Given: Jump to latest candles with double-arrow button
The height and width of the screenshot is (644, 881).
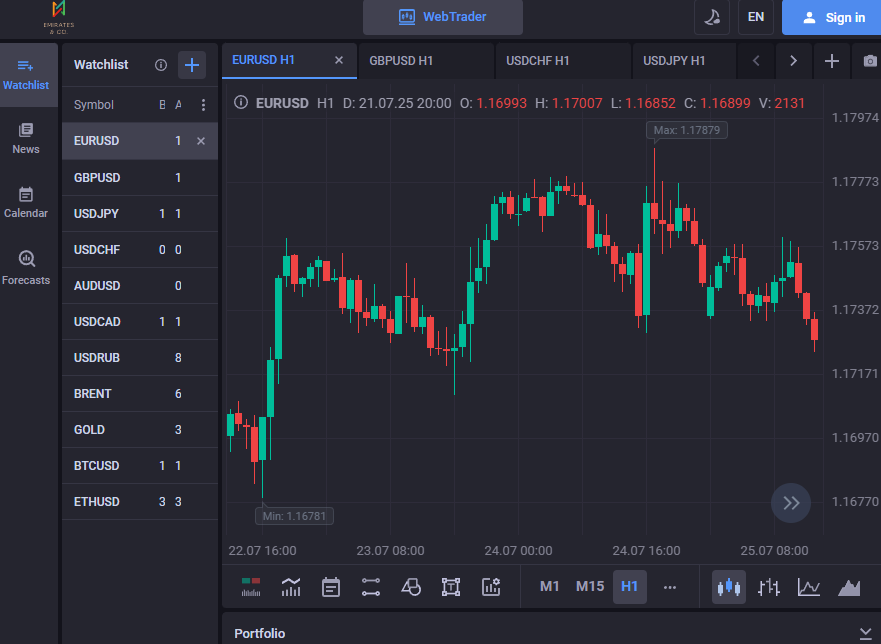Looking at the screenshot, I should point(791,503).
